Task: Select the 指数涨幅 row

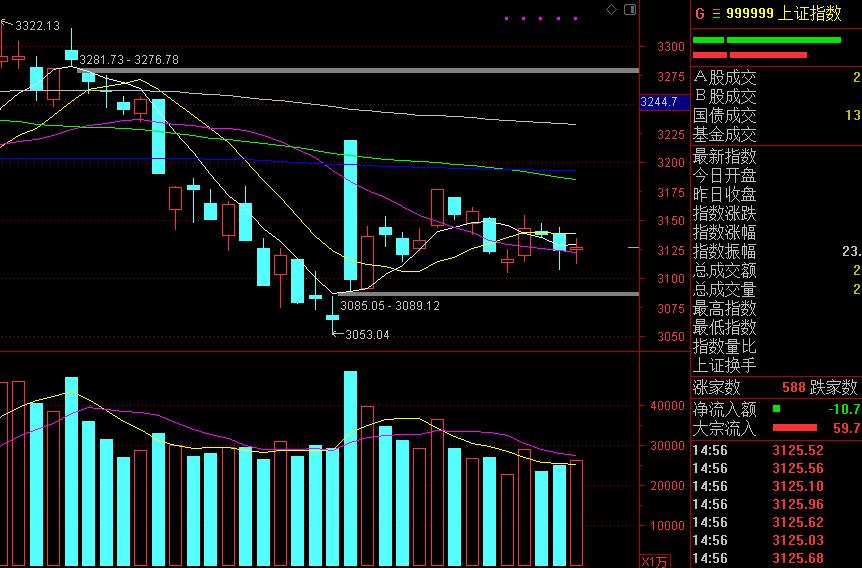Action: (x=776, y=233)
